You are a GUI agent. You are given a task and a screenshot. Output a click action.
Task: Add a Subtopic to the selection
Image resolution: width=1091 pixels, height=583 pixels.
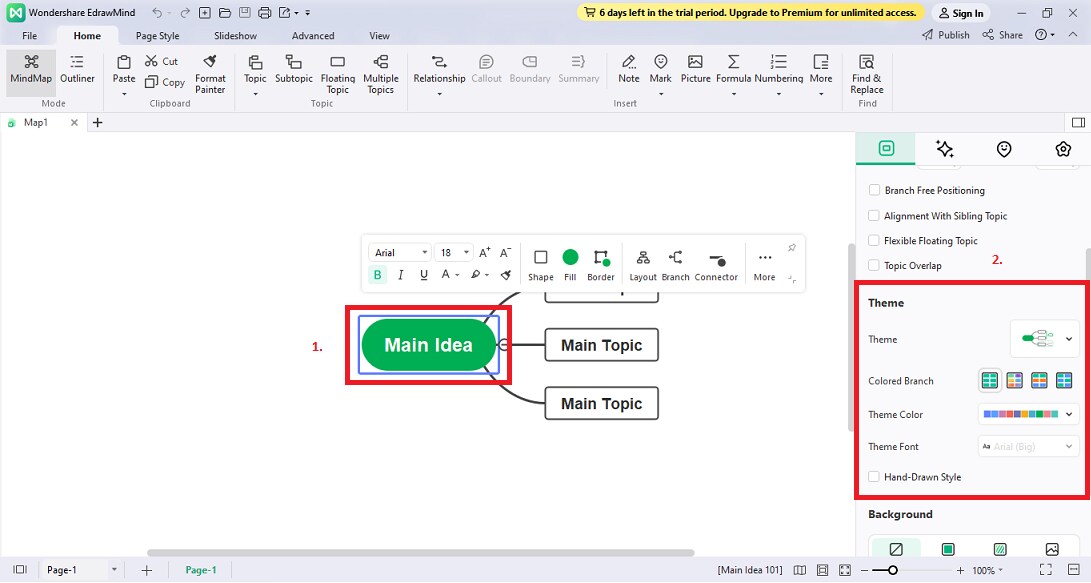click(294, 70)
